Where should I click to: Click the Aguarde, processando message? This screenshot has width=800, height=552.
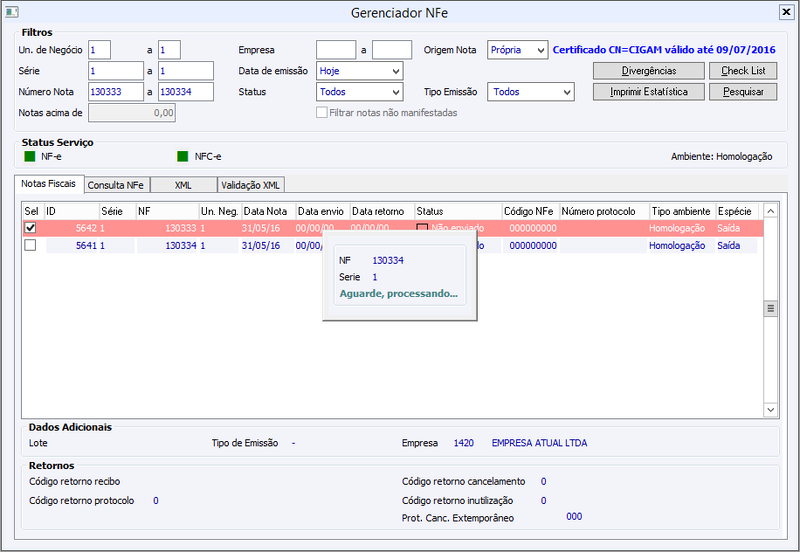click(398, 293)
